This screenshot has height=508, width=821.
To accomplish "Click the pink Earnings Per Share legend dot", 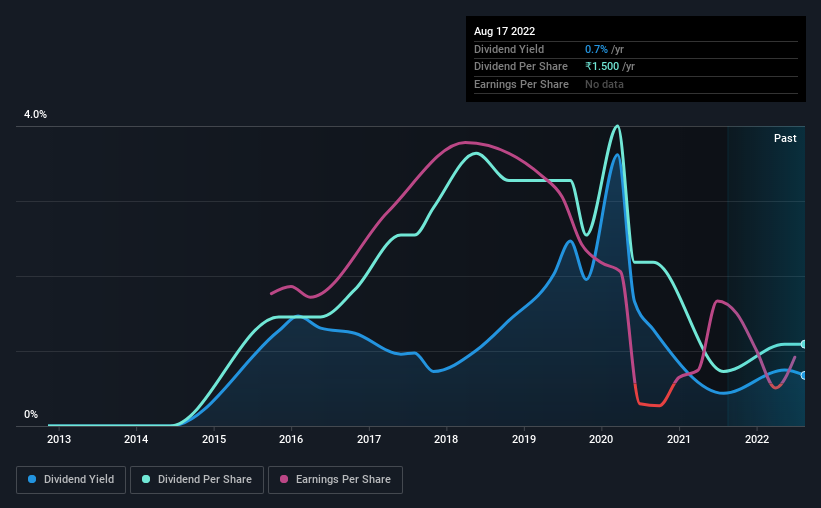I will [284, 479].
